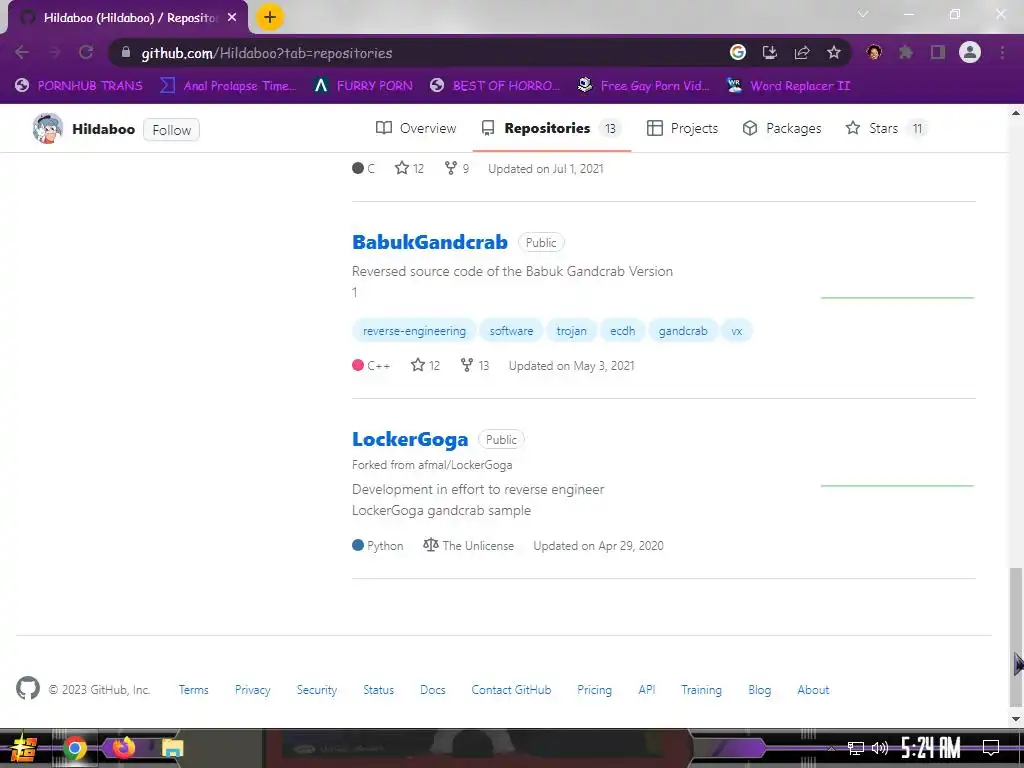Open the LockerGoga repository

410,440
